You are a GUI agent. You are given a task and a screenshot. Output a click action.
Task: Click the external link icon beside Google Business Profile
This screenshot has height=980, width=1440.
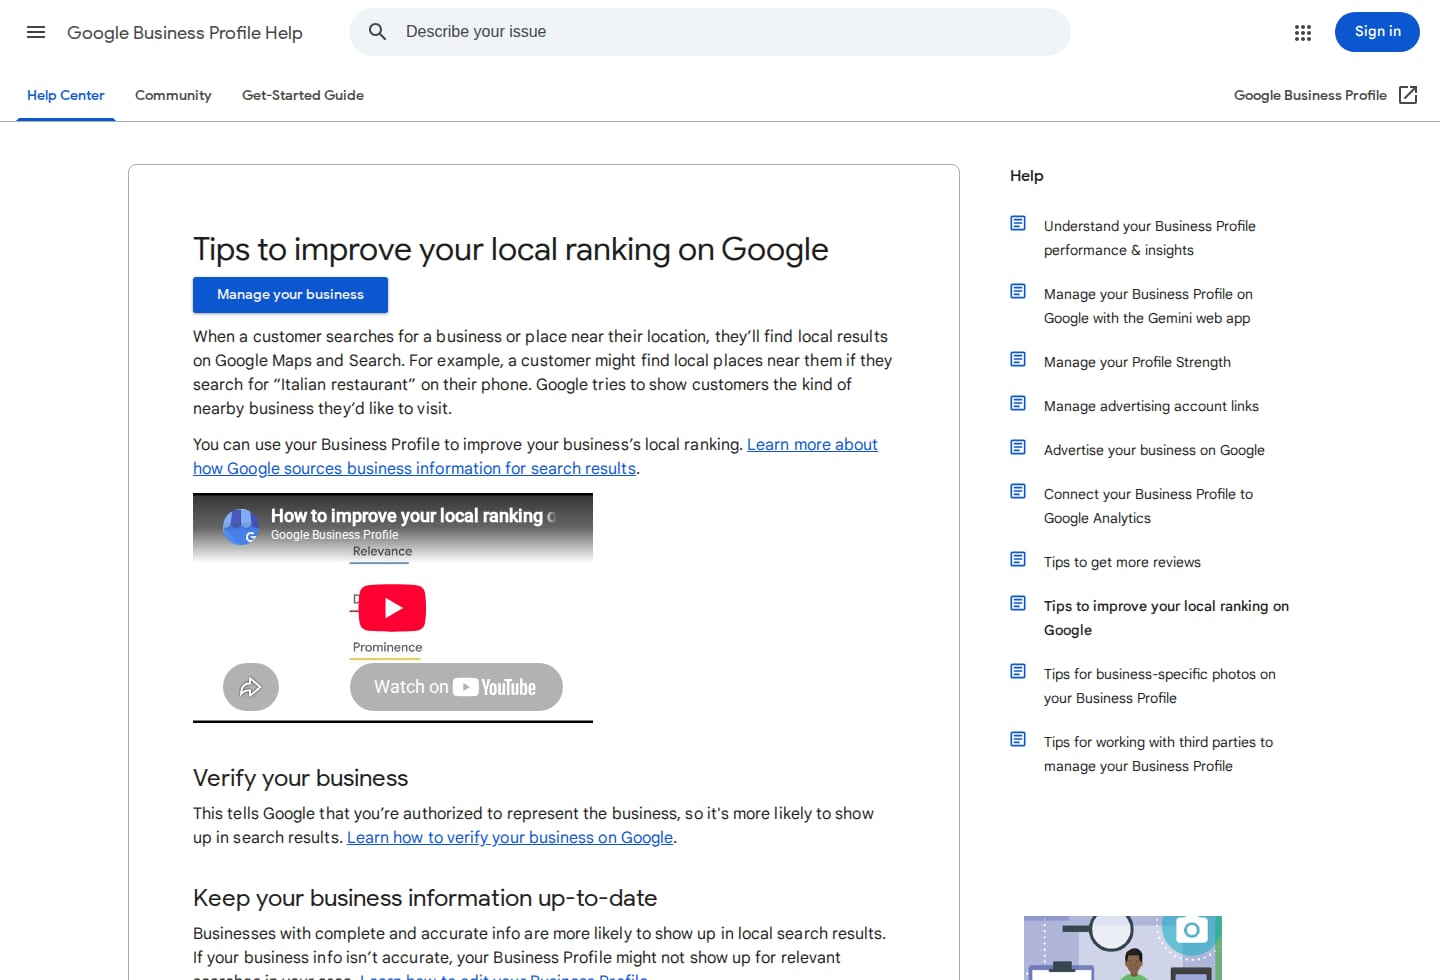click(x=1408, y=95)
